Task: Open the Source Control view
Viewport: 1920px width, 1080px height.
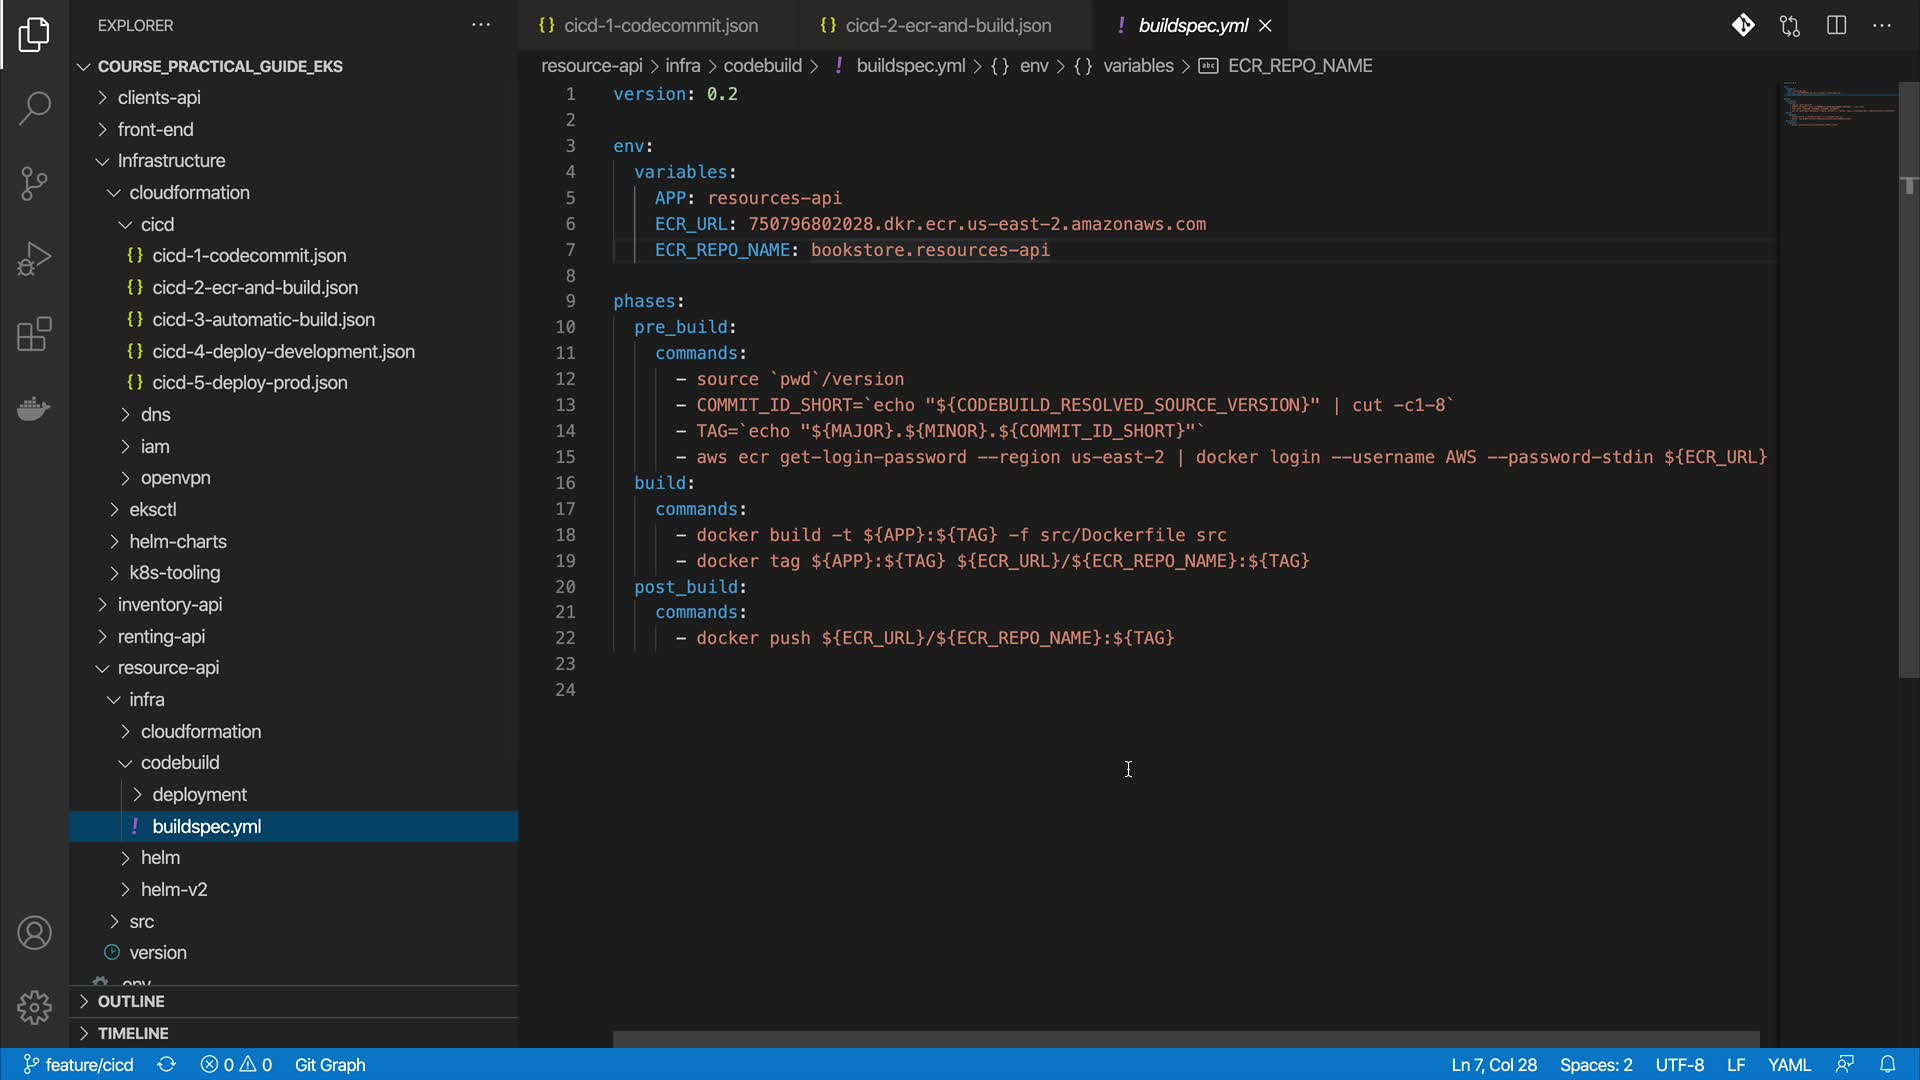Action: pyautogui.click(x=34, y=183)
